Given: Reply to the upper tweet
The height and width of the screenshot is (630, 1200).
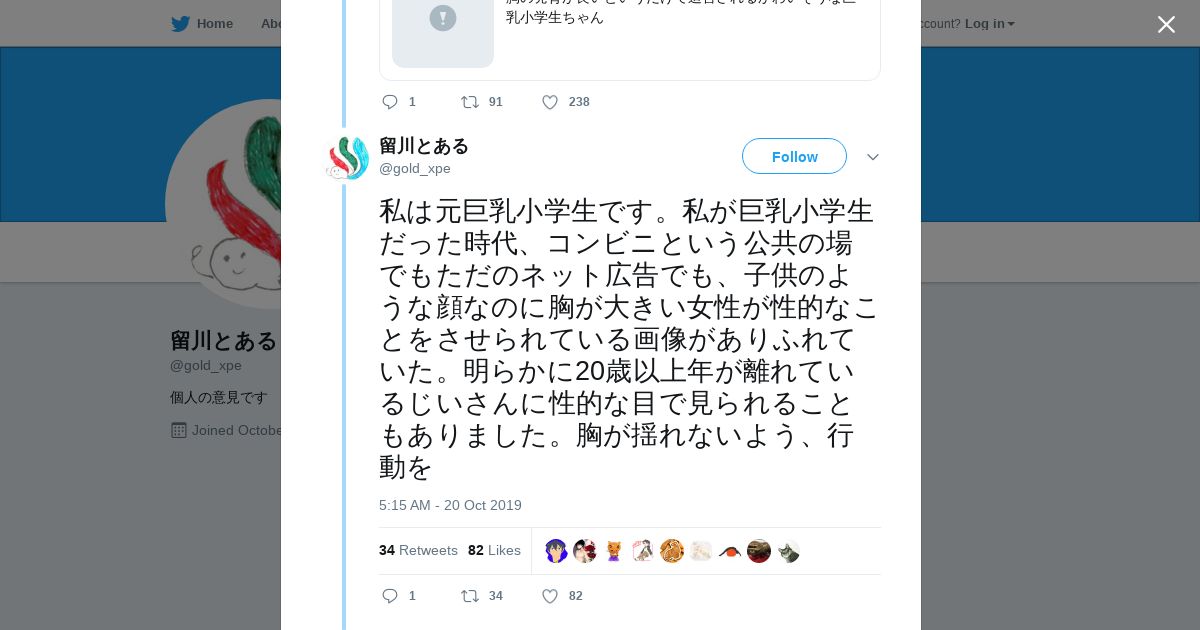Looking at the screenshot, I should pyautogui.click(x=390, y=102).
